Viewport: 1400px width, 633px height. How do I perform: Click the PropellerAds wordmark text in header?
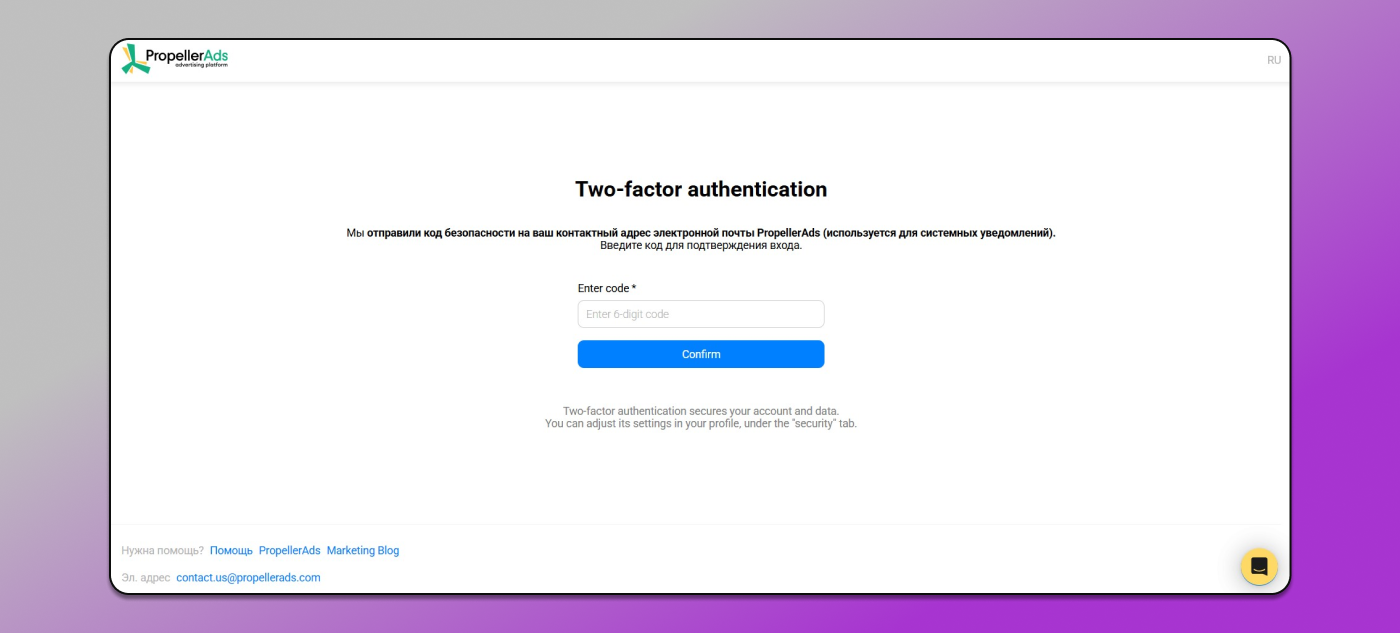(187, 54)
